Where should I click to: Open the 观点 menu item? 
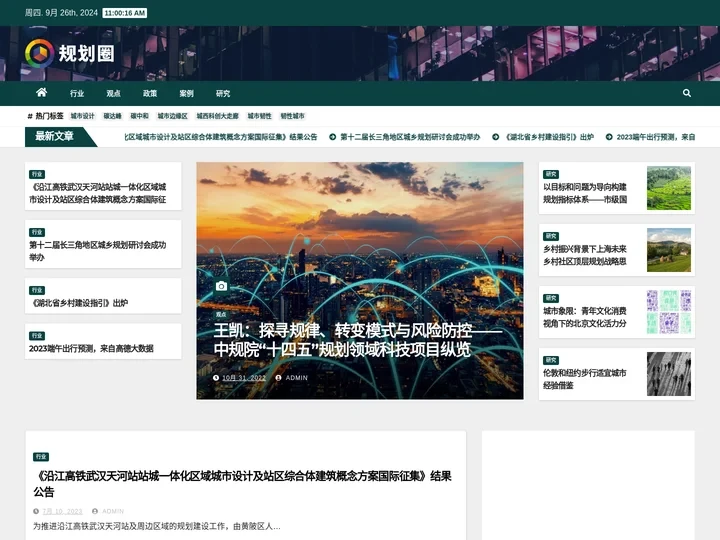coord(113,93)
